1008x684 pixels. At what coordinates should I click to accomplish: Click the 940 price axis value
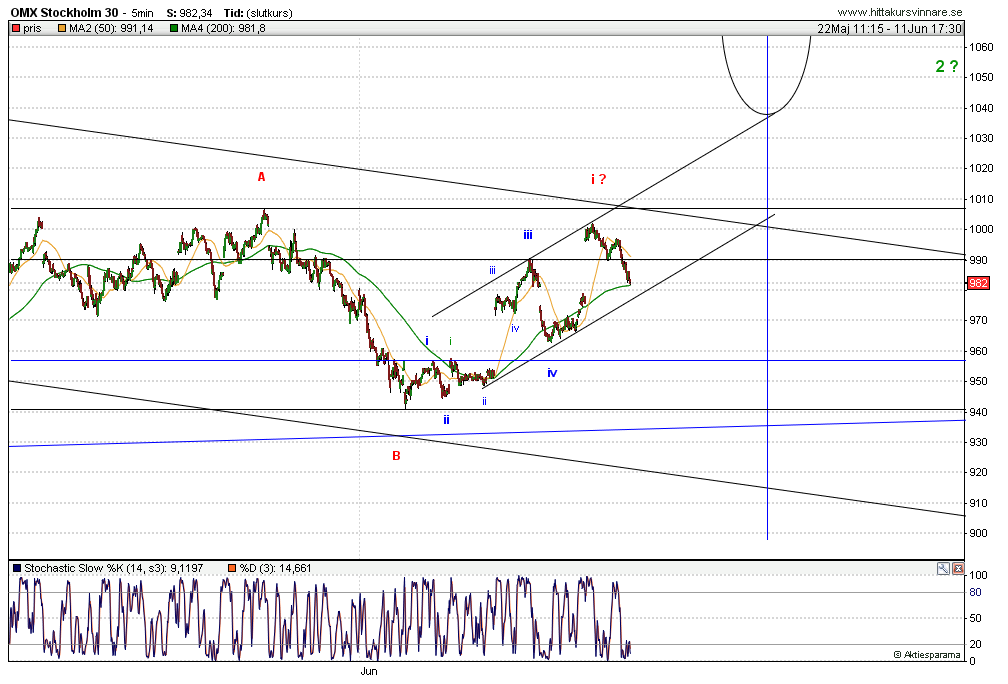(x=978, y=412)
